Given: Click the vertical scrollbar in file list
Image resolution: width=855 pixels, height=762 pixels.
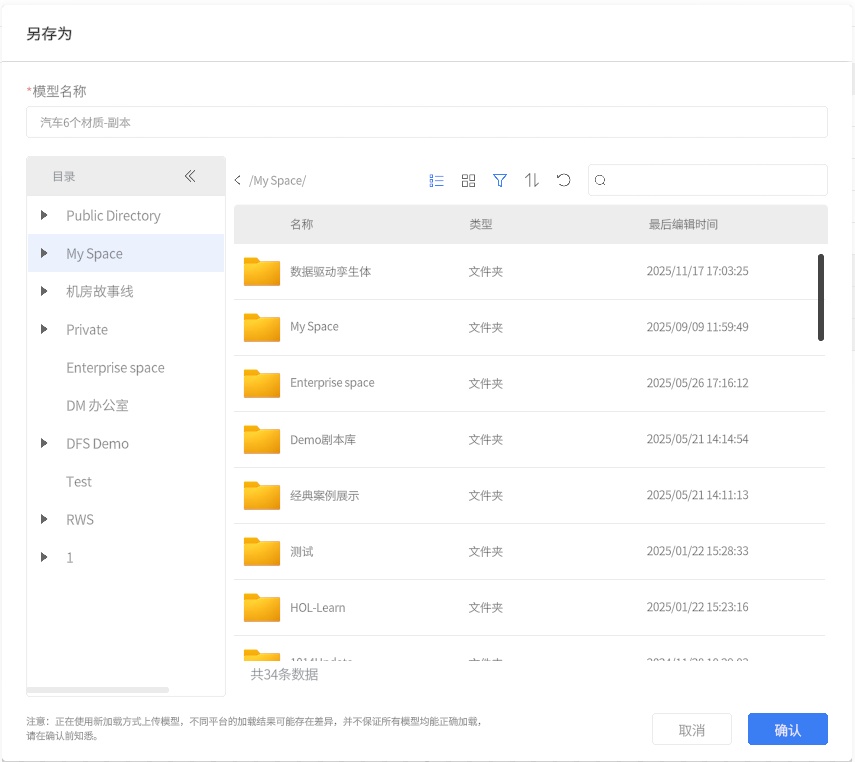Looking at the screenshot, I should (821, 297).
